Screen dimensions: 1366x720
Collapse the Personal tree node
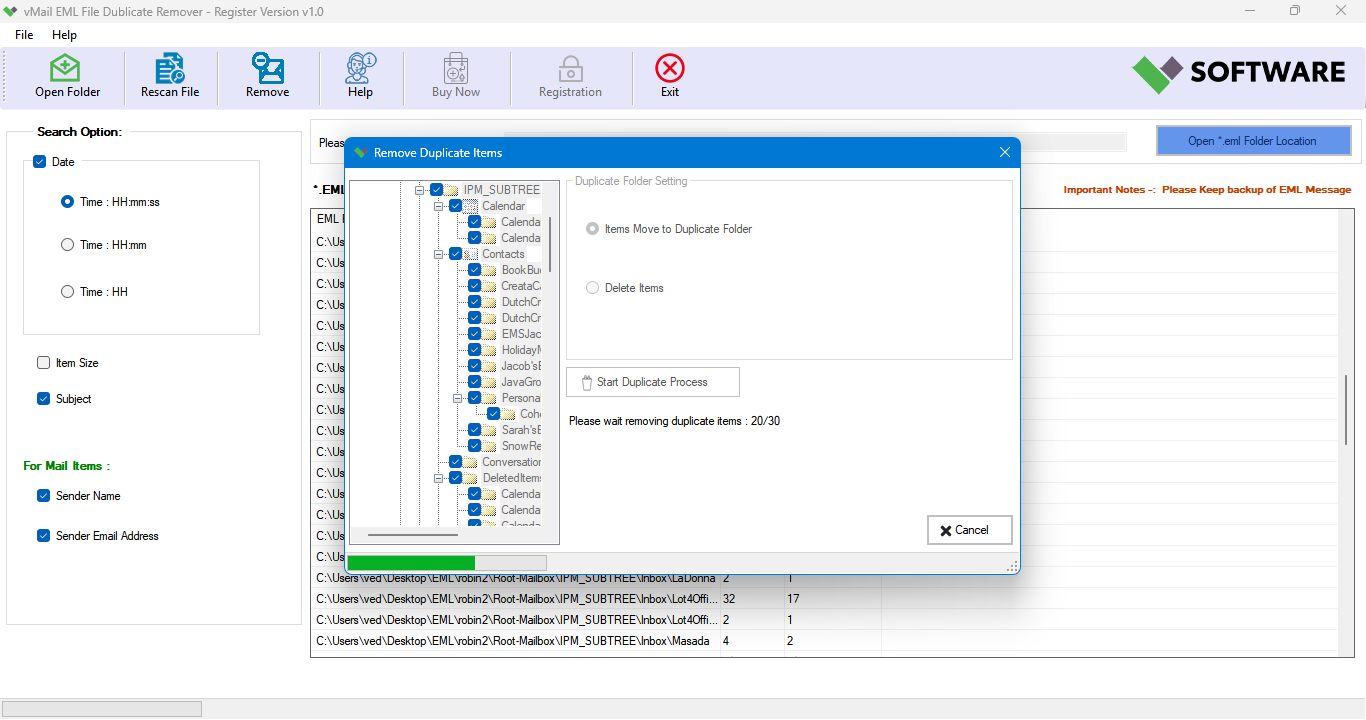pos(458,398)
